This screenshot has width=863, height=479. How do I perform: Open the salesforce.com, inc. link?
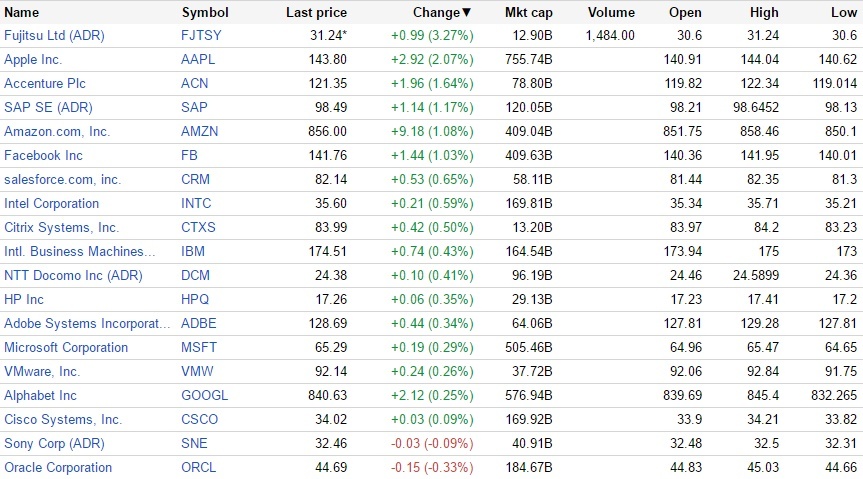[x=62, y=180]
